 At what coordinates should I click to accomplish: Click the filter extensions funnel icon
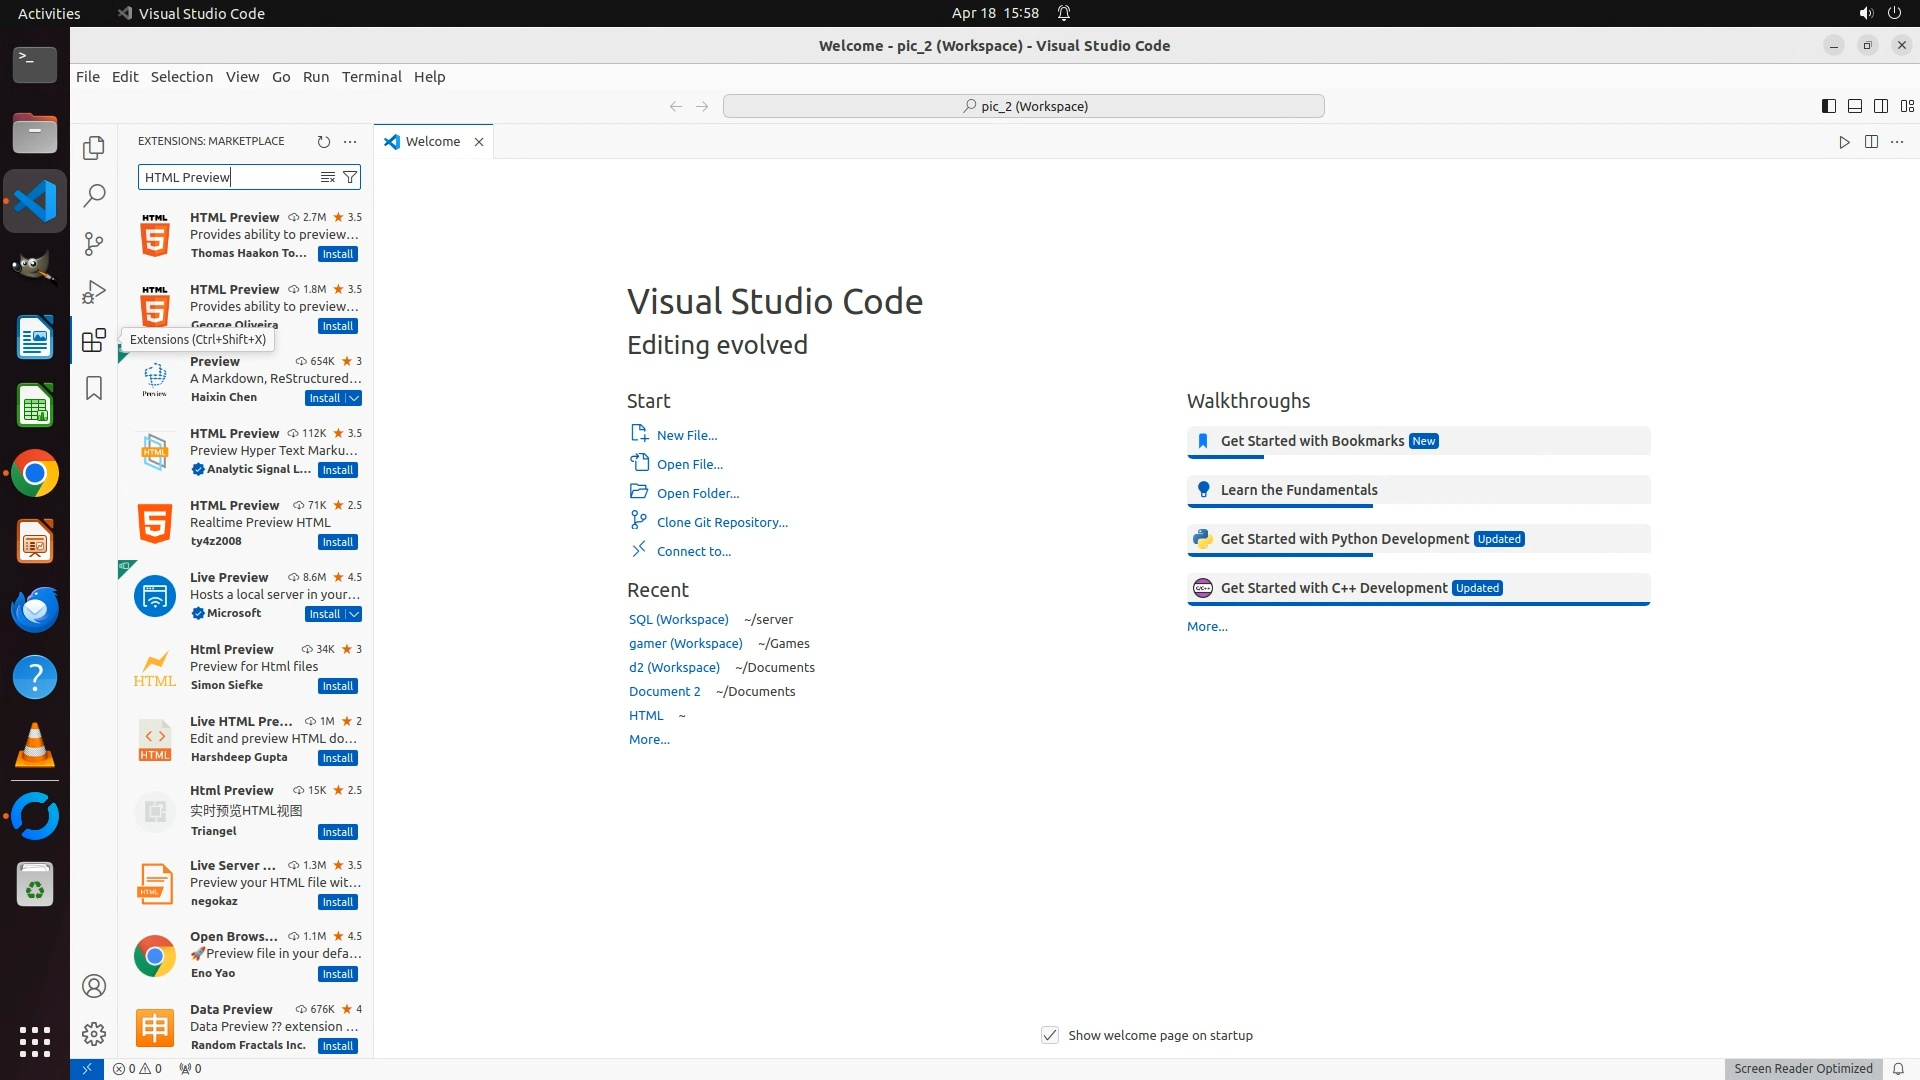coord(350,177)
